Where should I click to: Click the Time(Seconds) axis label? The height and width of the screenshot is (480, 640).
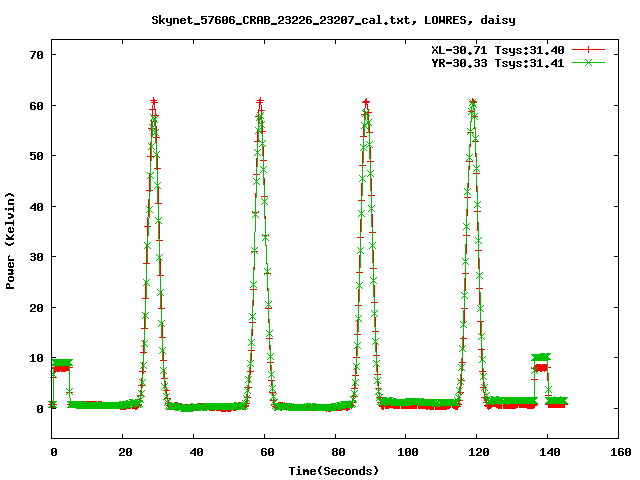333,471
